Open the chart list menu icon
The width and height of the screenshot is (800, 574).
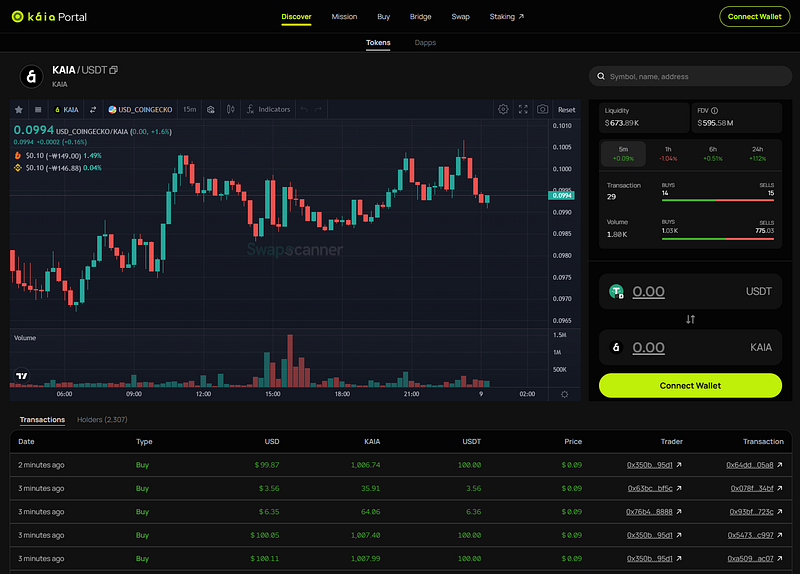click(x=38, y=110)
